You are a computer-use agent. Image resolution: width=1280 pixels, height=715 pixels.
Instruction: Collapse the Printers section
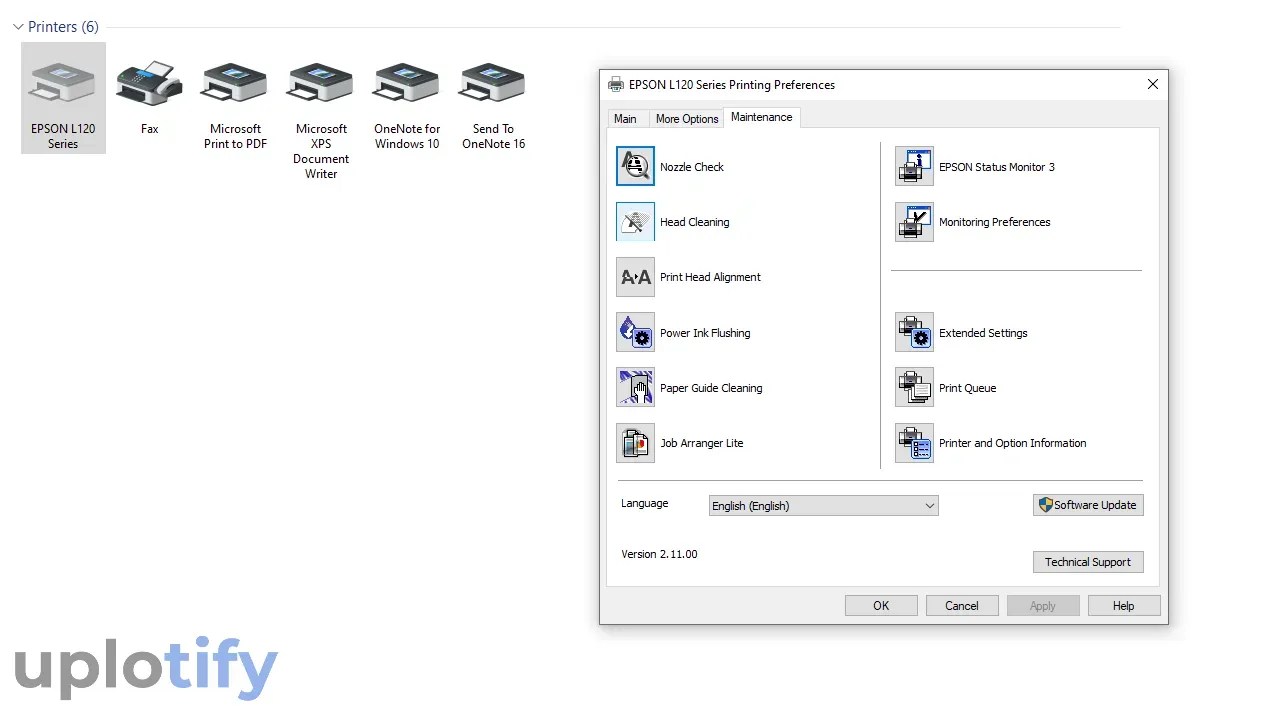(17, 27)
